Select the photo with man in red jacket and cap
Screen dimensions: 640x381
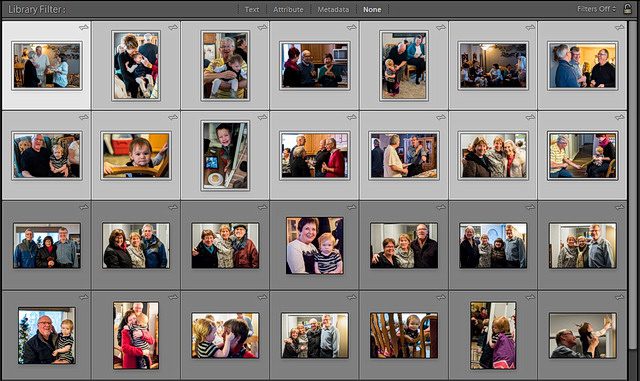click(225, 245)
